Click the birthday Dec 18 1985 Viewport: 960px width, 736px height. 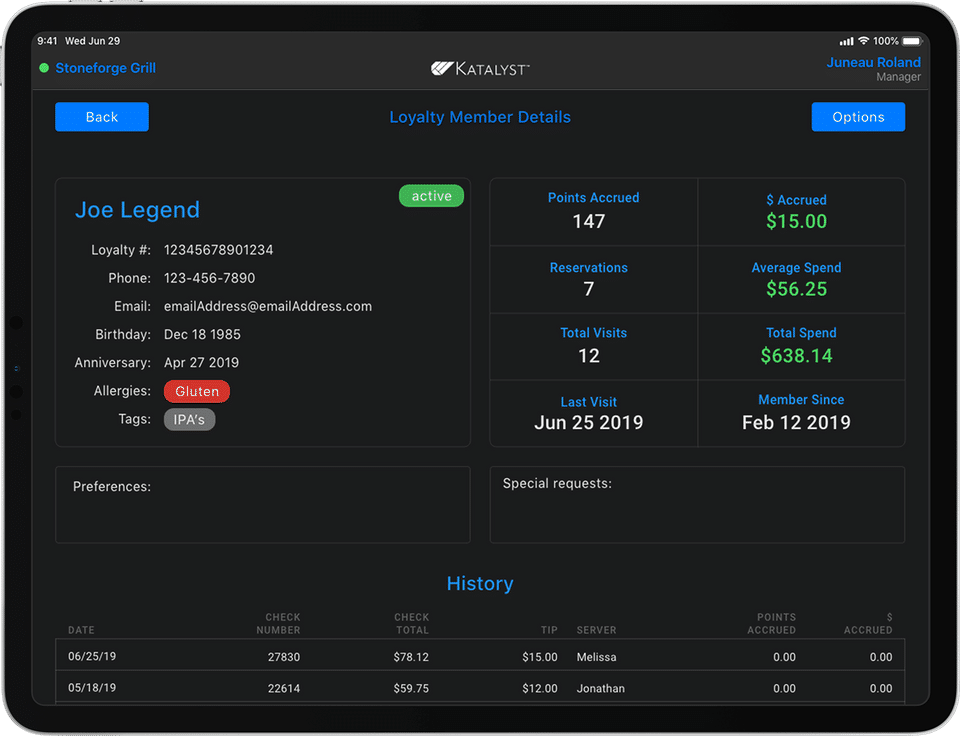tap(202, 334)
